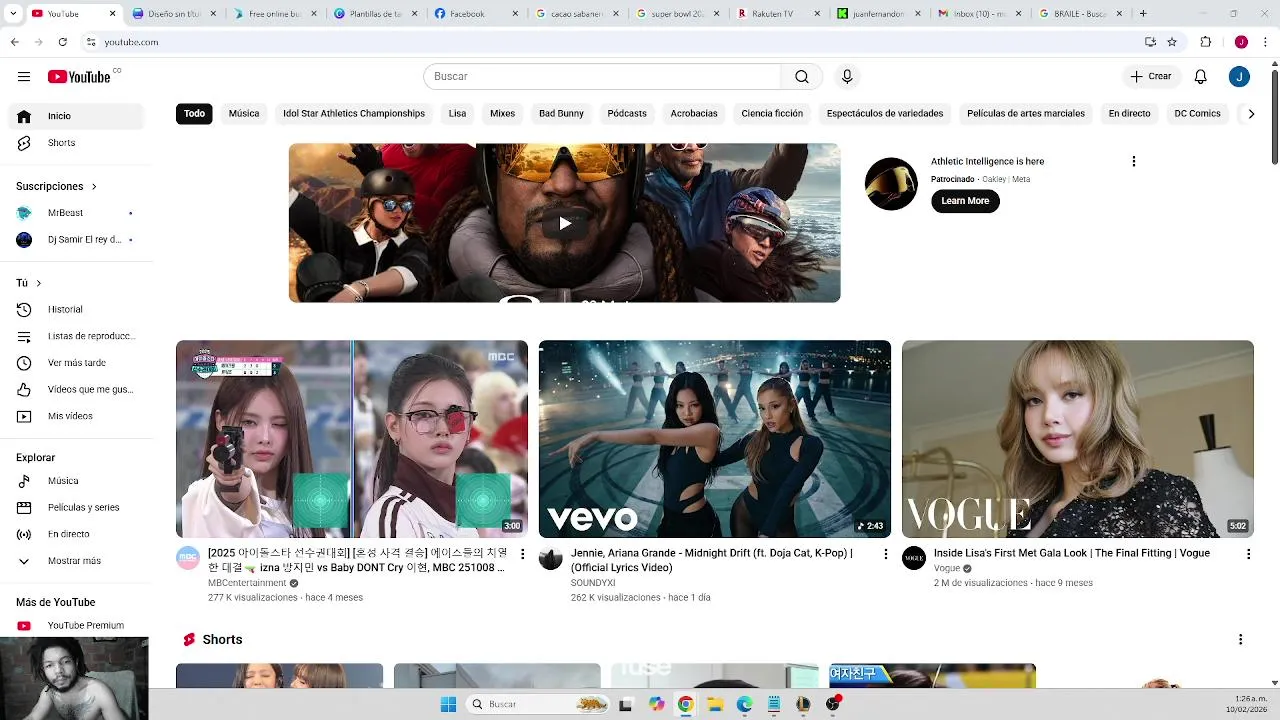The width and height of the screenshot is (1280, 720).
Task: Reload the page in Chrome
Action: [62, 42]
